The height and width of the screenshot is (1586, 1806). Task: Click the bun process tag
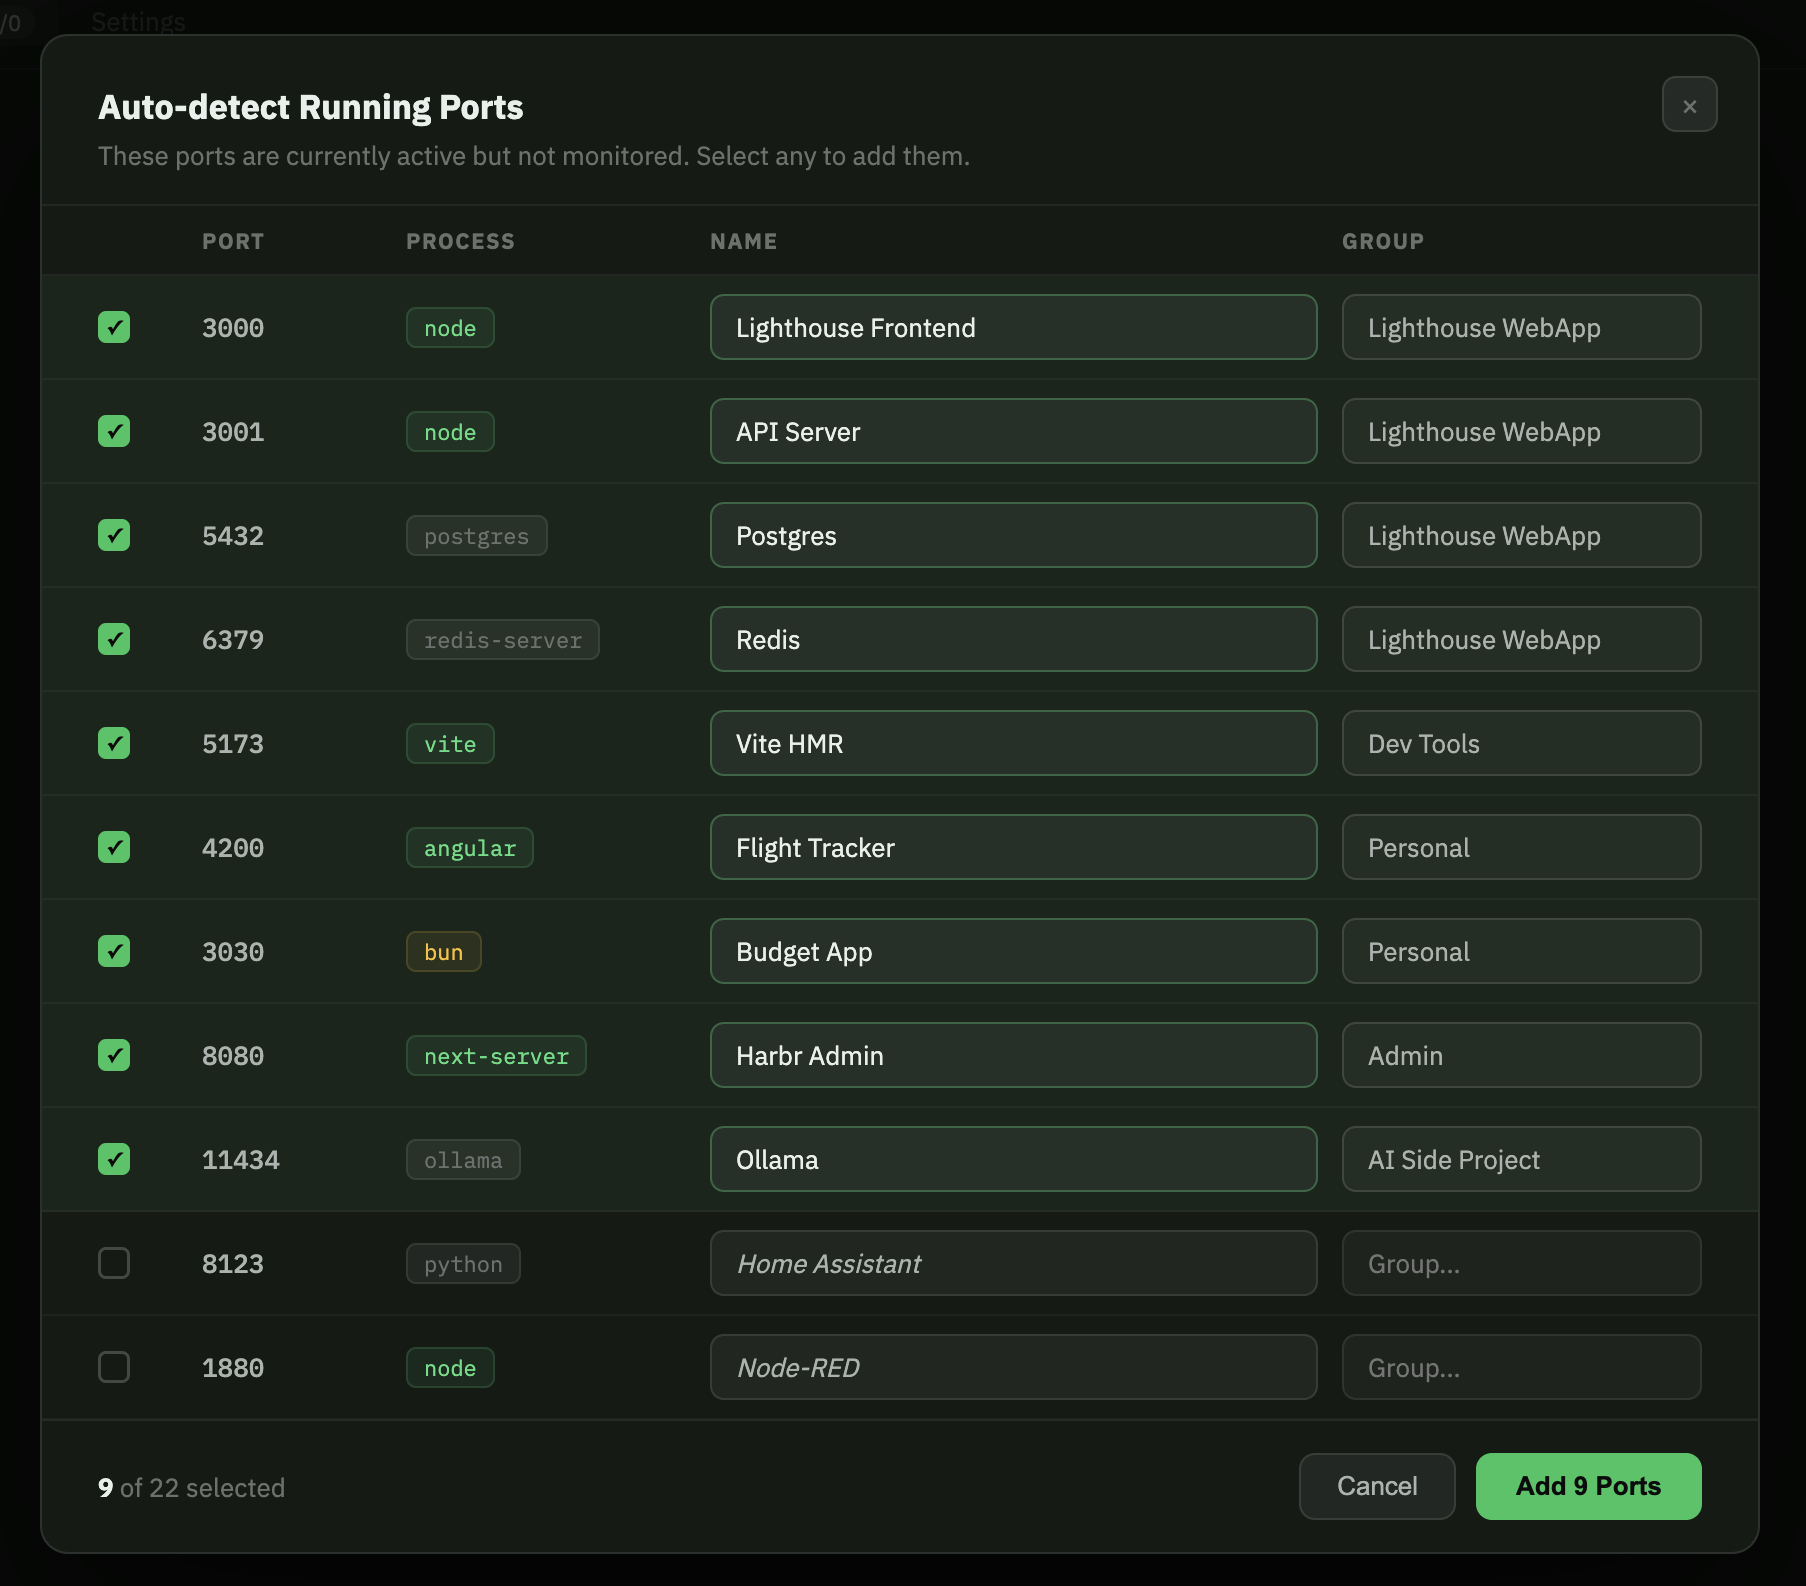pyautogui.click(x=443, y=951)
